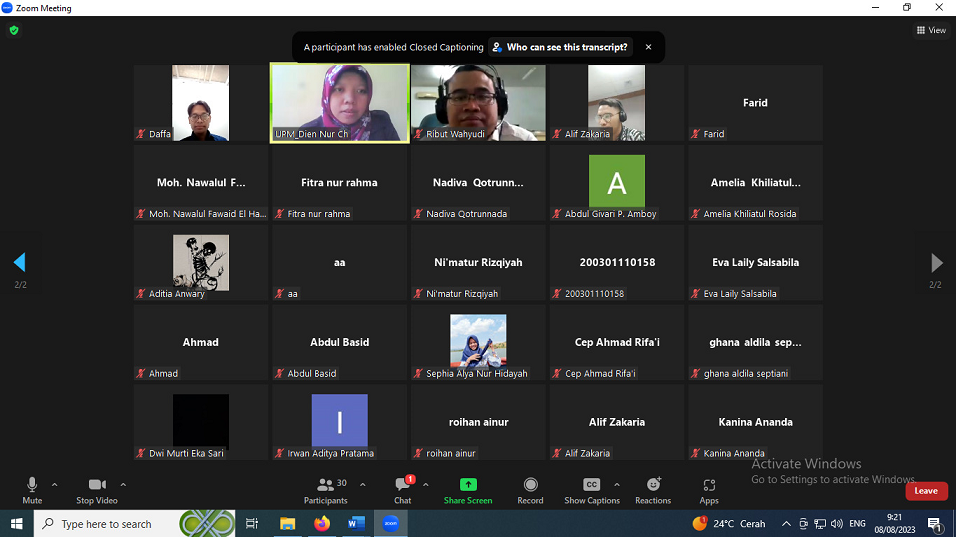956x537 pixels.
Task: Click Amelia Khiliatul Rosida tile
Action: click(x=755, y=183)
